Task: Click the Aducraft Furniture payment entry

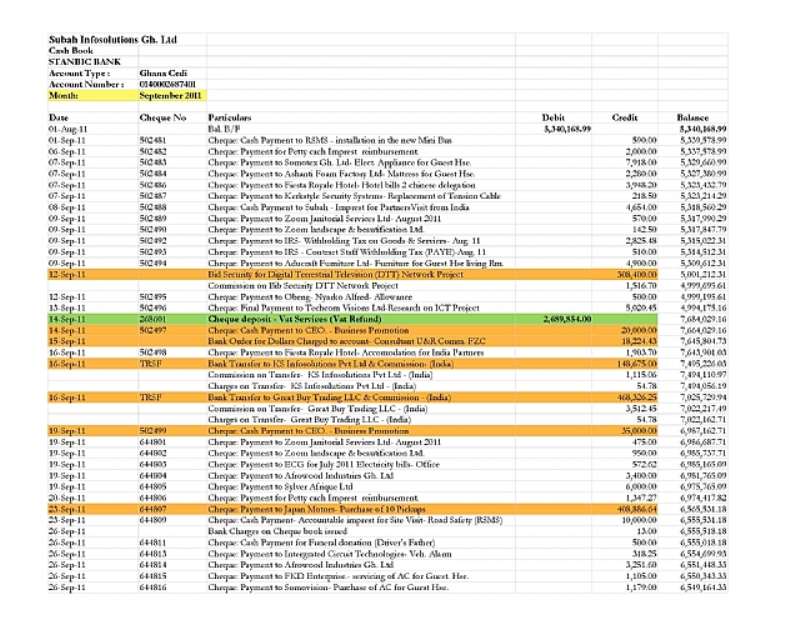Action: point(356,263)
